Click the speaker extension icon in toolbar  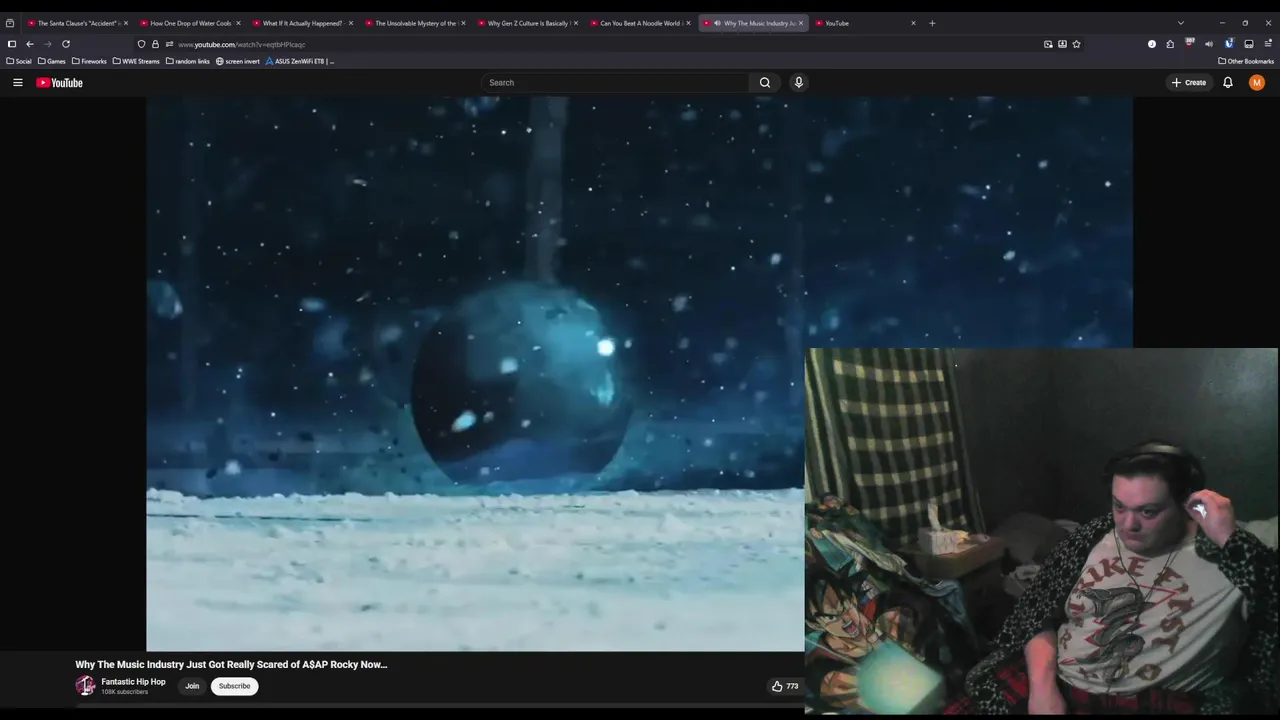click(1209, 44)
